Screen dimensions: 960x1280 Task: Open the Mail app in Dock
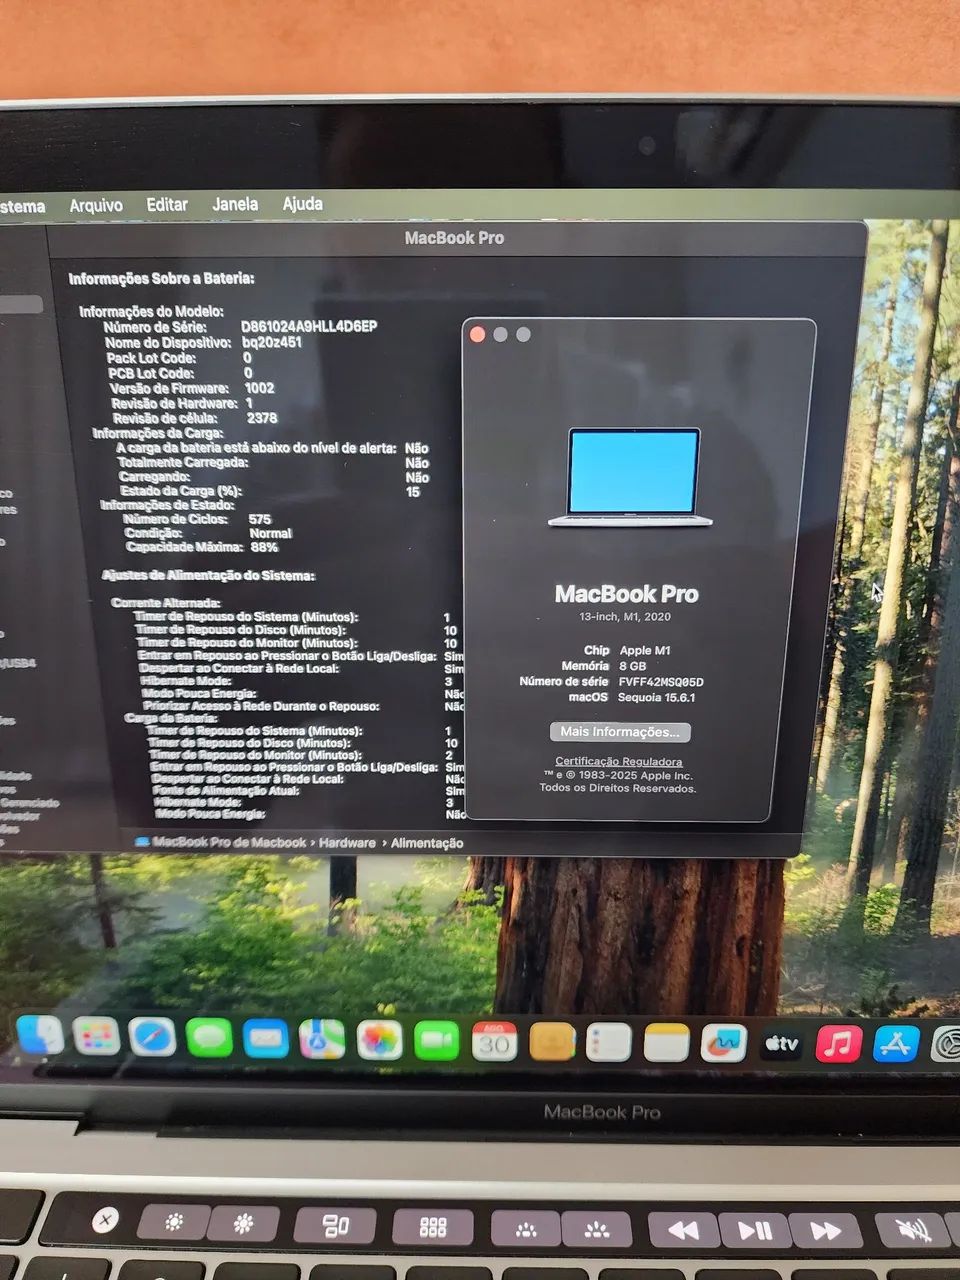tap(265, 1040)
